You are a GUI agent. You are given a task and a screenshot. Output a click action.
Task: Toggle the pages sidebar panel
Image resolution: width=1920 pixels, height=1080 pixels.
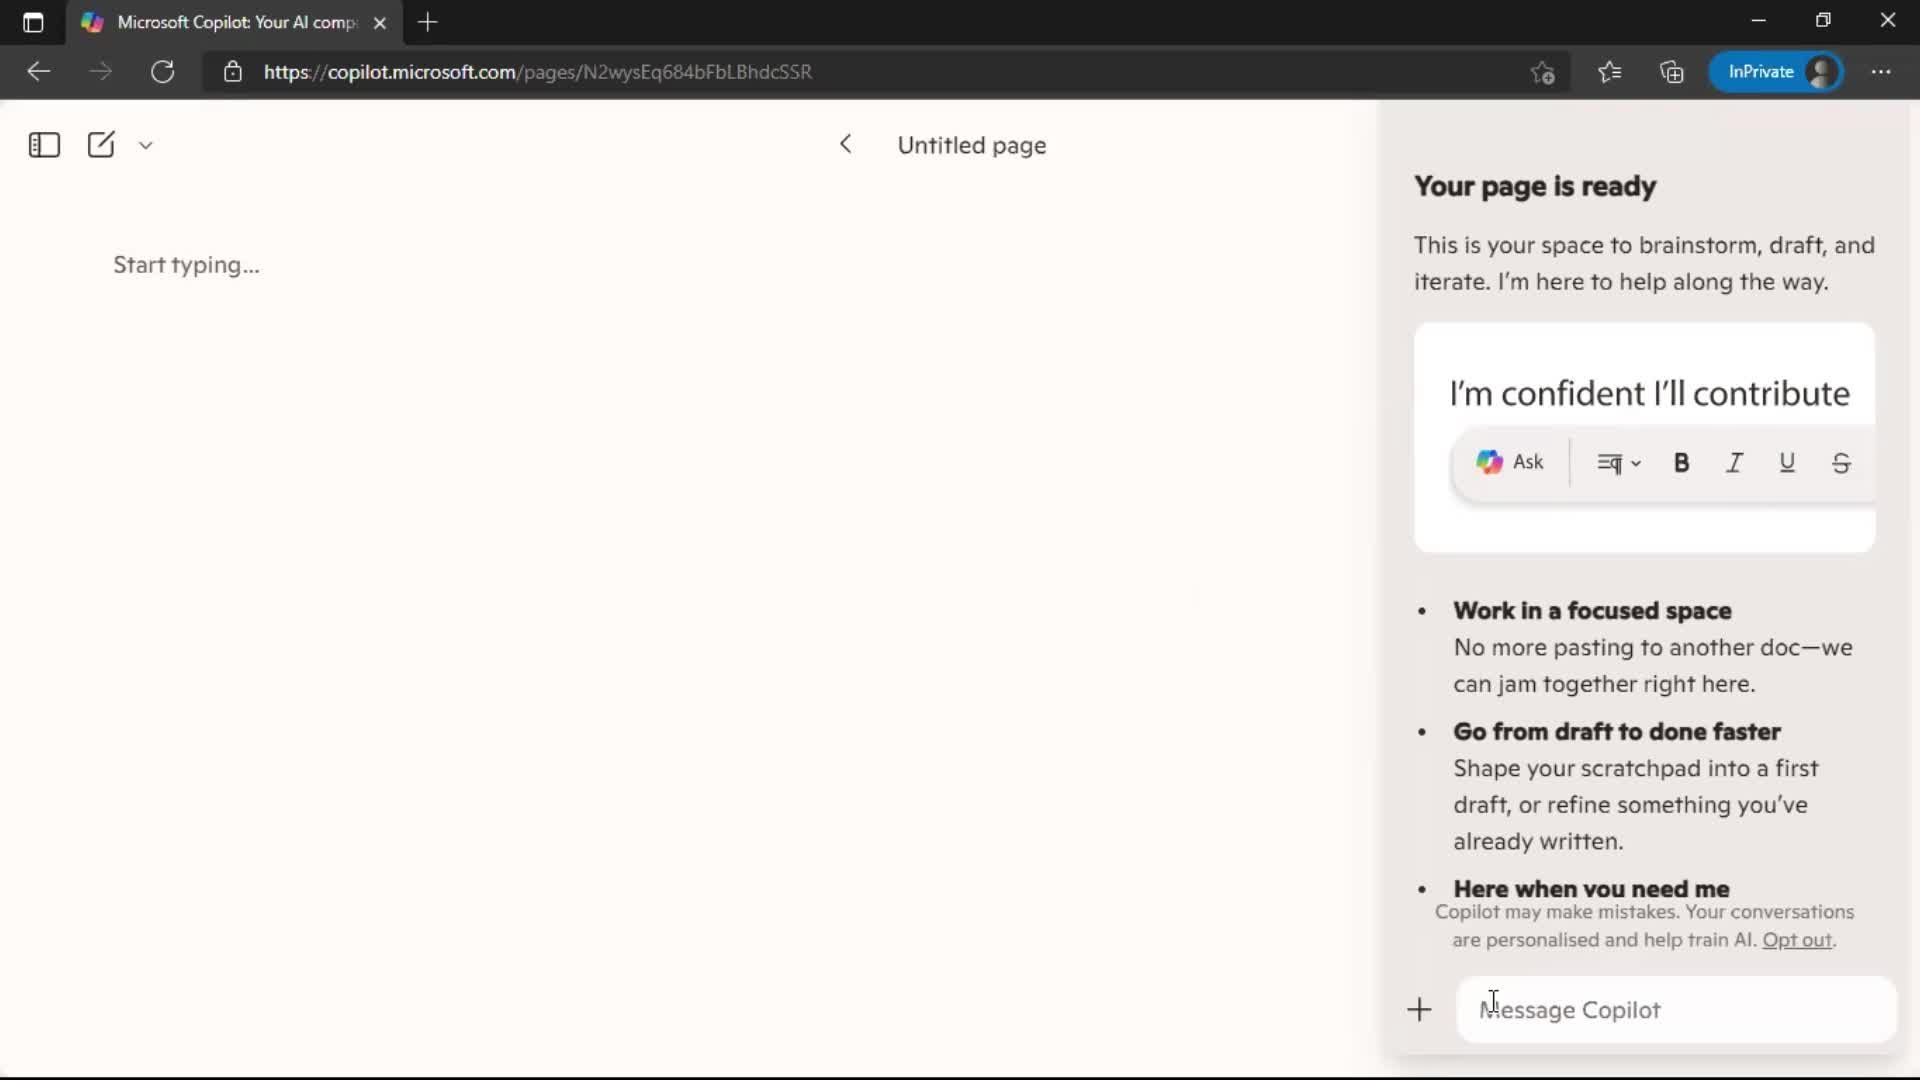click(x=44, y=145)
